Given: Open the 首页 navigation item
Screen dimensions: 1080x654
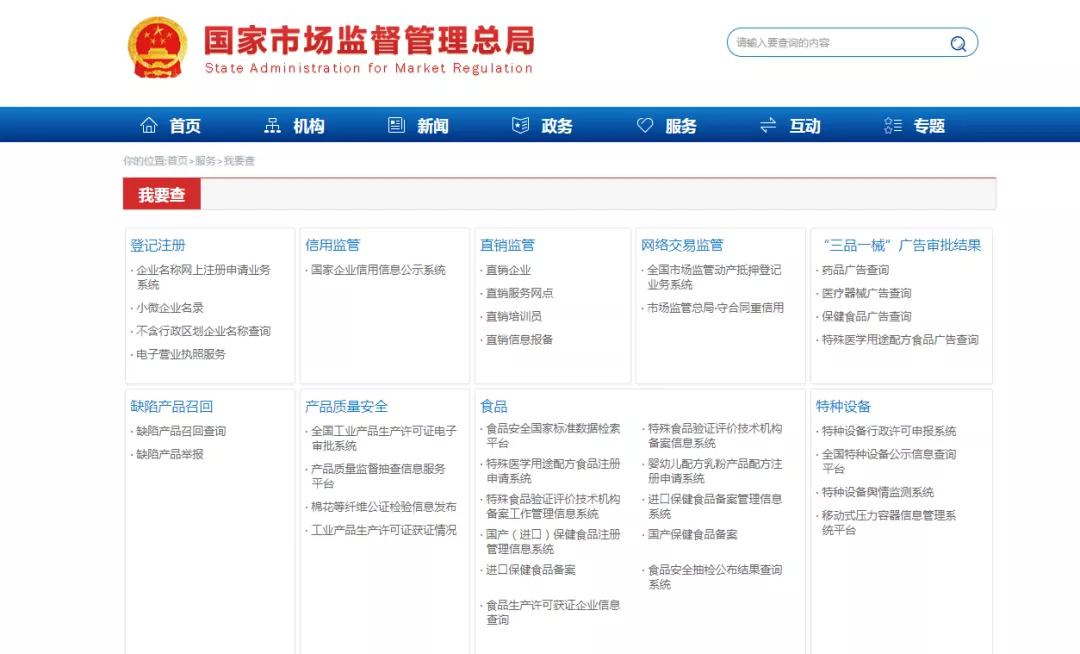Looking at the screenshot, I should point(185,126).
